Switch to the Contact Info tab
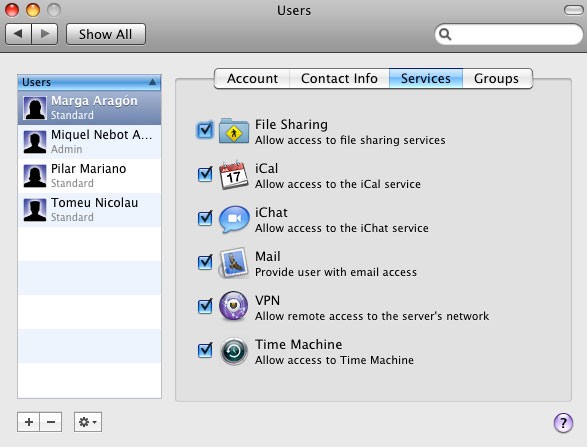The width and height of the screenshot is (587, 447). pos(339,79)
